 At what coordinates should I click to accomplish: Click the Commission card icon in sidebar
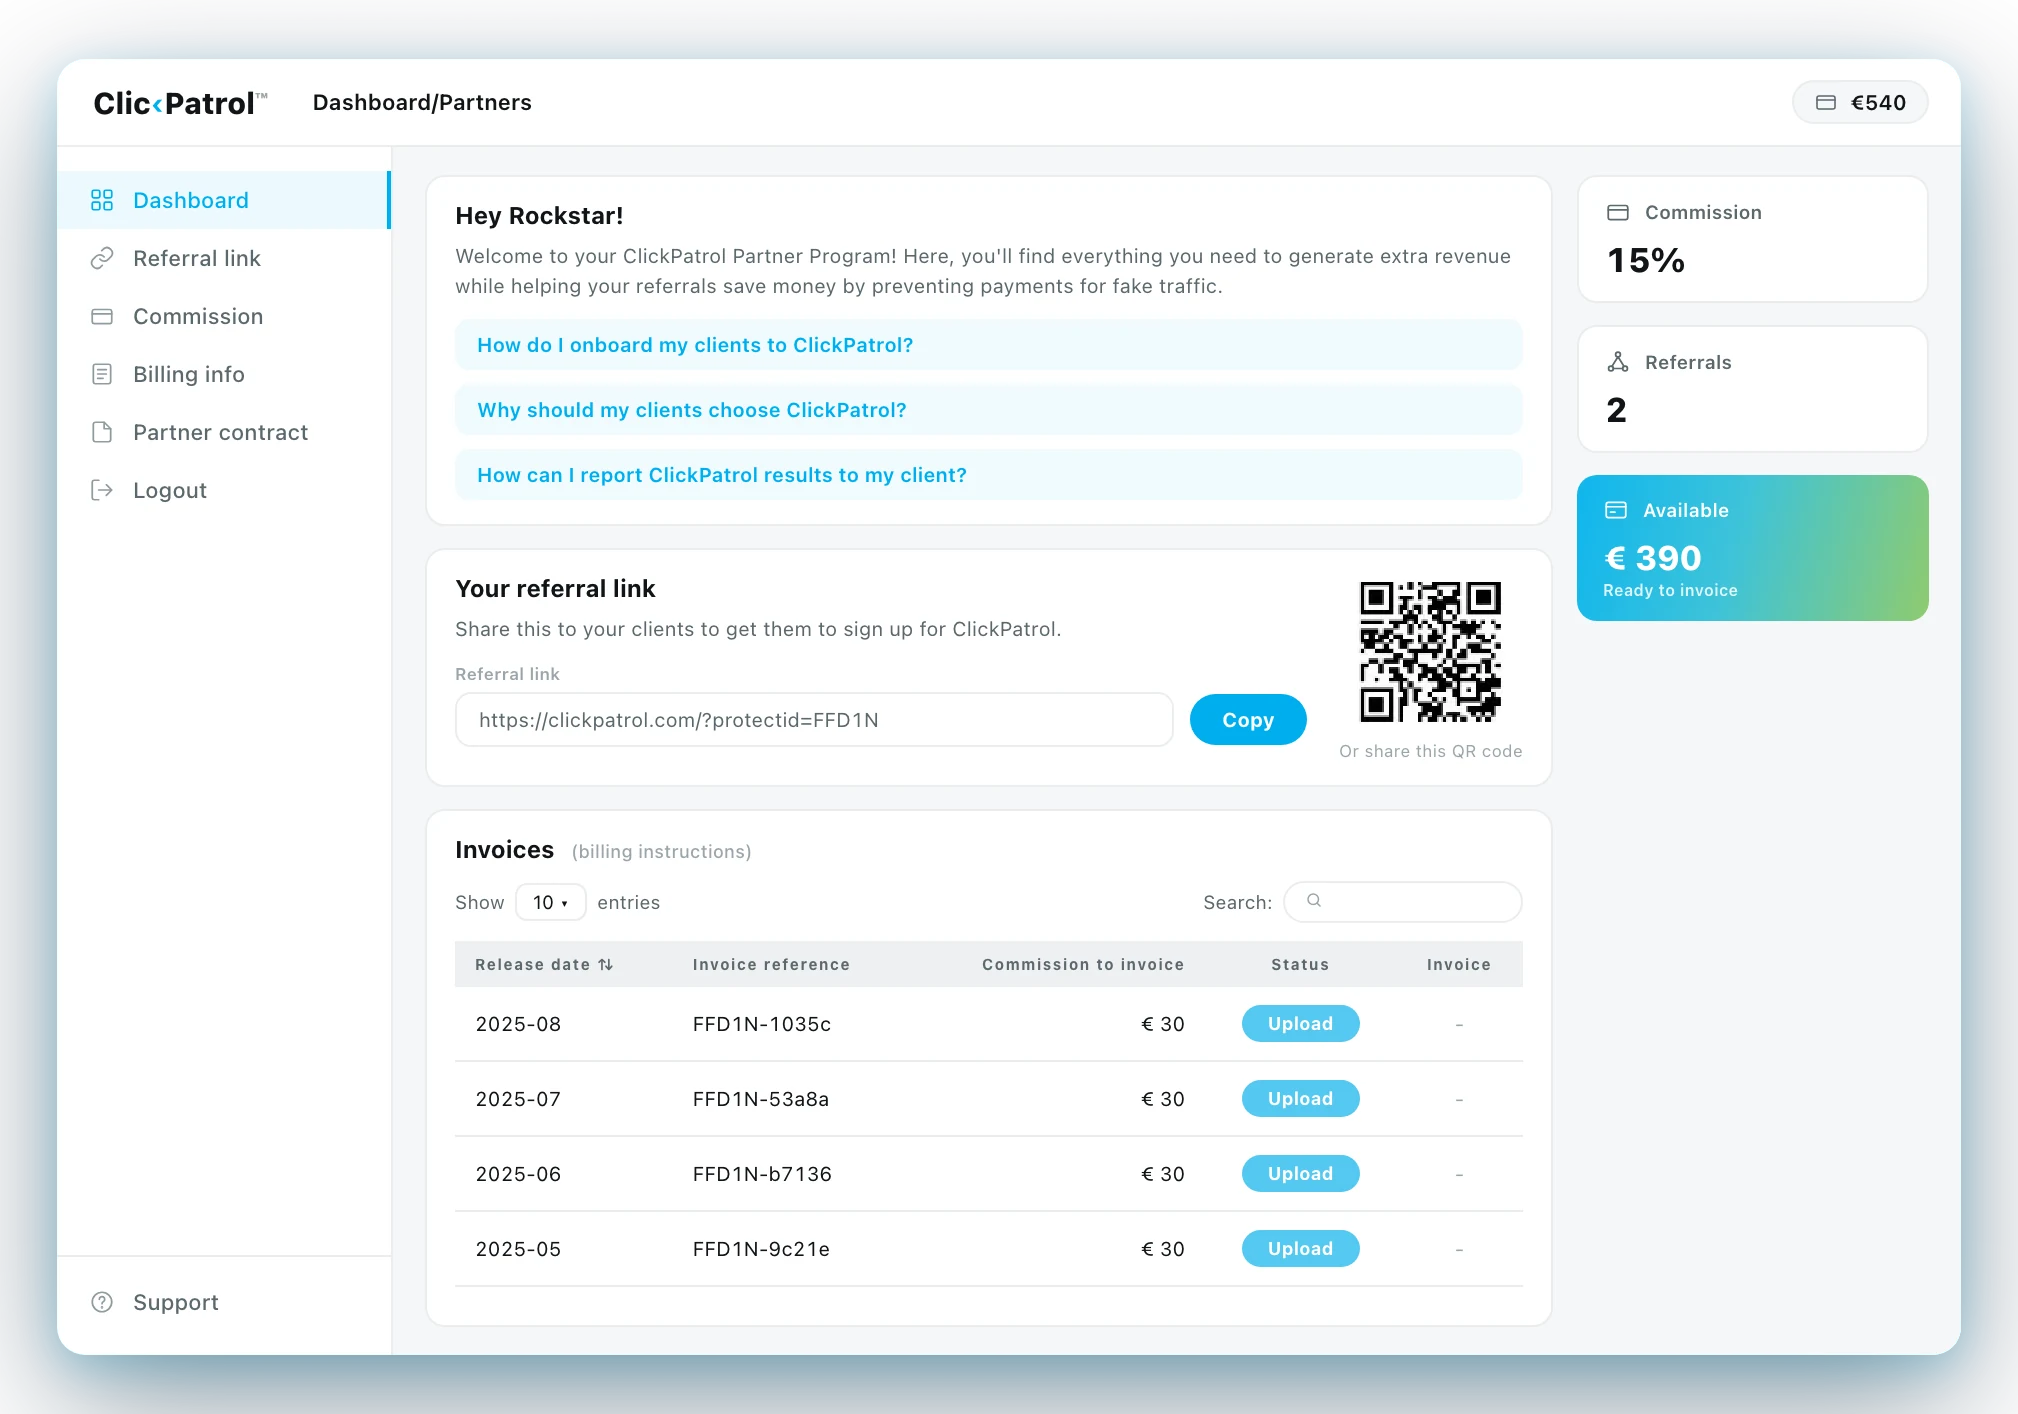click(x=102, y=316)
